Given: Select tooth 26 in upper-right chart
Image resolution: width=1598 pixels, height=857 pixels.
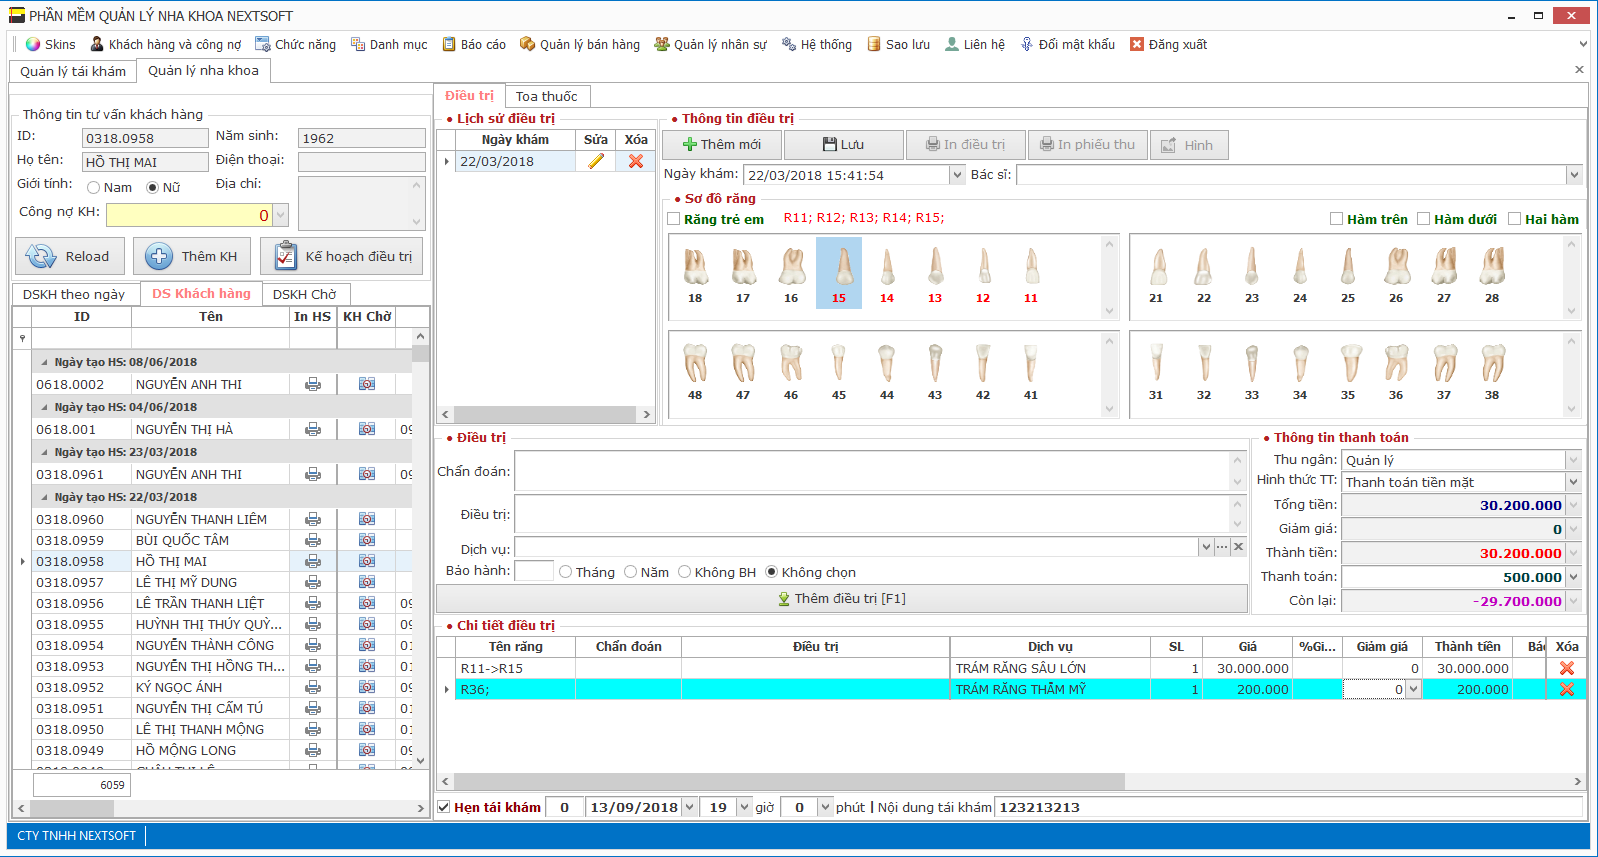Looking at the screenshot, I should click(1396, 268).
